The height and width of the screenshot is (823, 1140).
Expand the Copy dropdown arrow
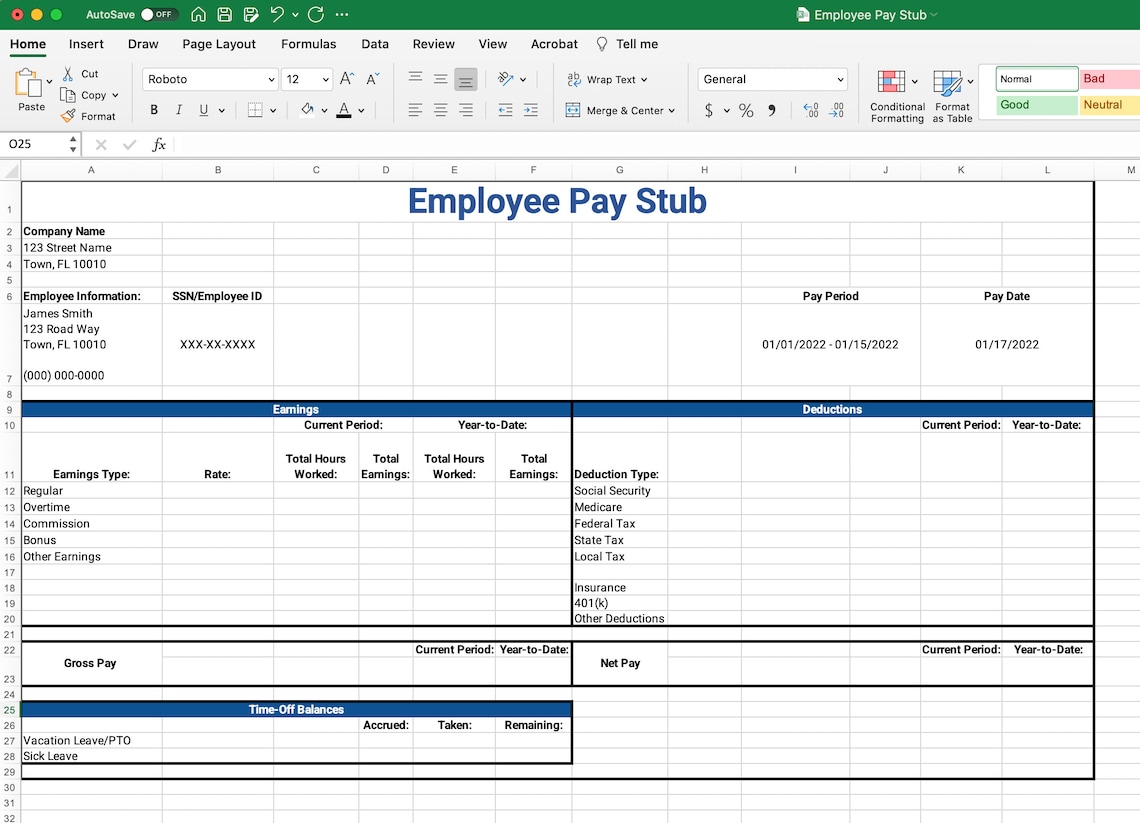(115, 95)
